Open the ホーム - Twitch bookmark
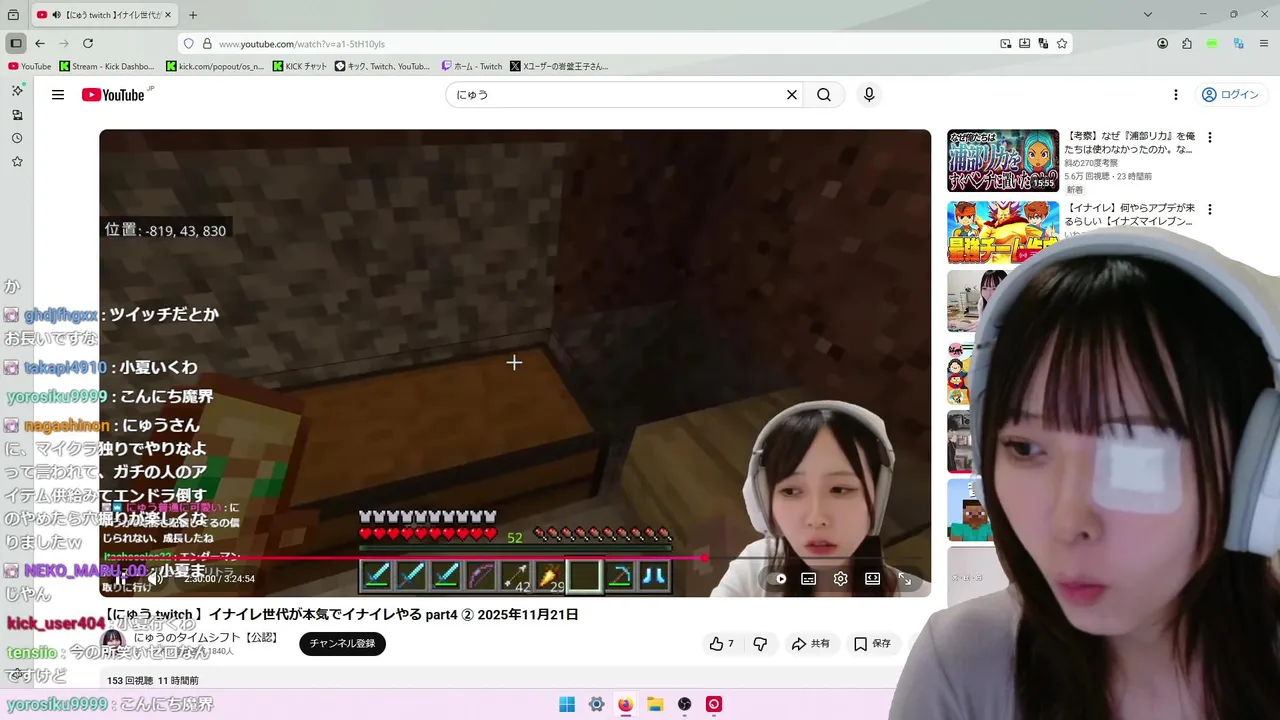This screenshot has height=720, width=1280. click(472, 67)
